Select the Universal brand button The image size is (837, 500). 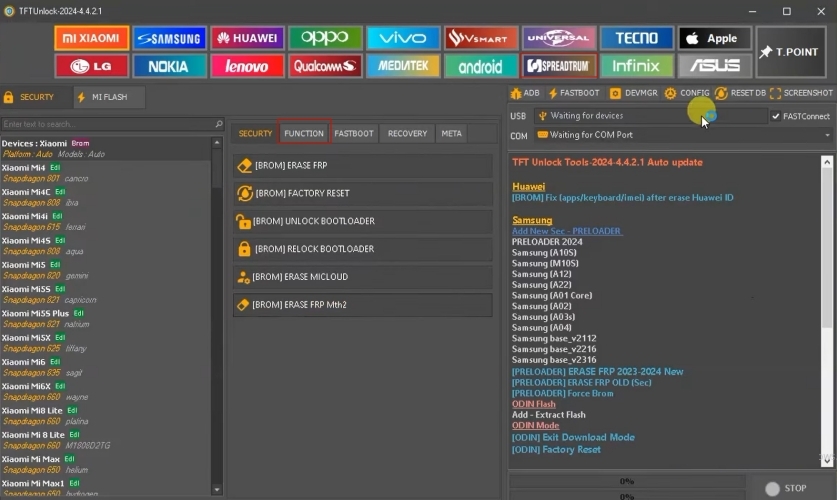[558, 38]
